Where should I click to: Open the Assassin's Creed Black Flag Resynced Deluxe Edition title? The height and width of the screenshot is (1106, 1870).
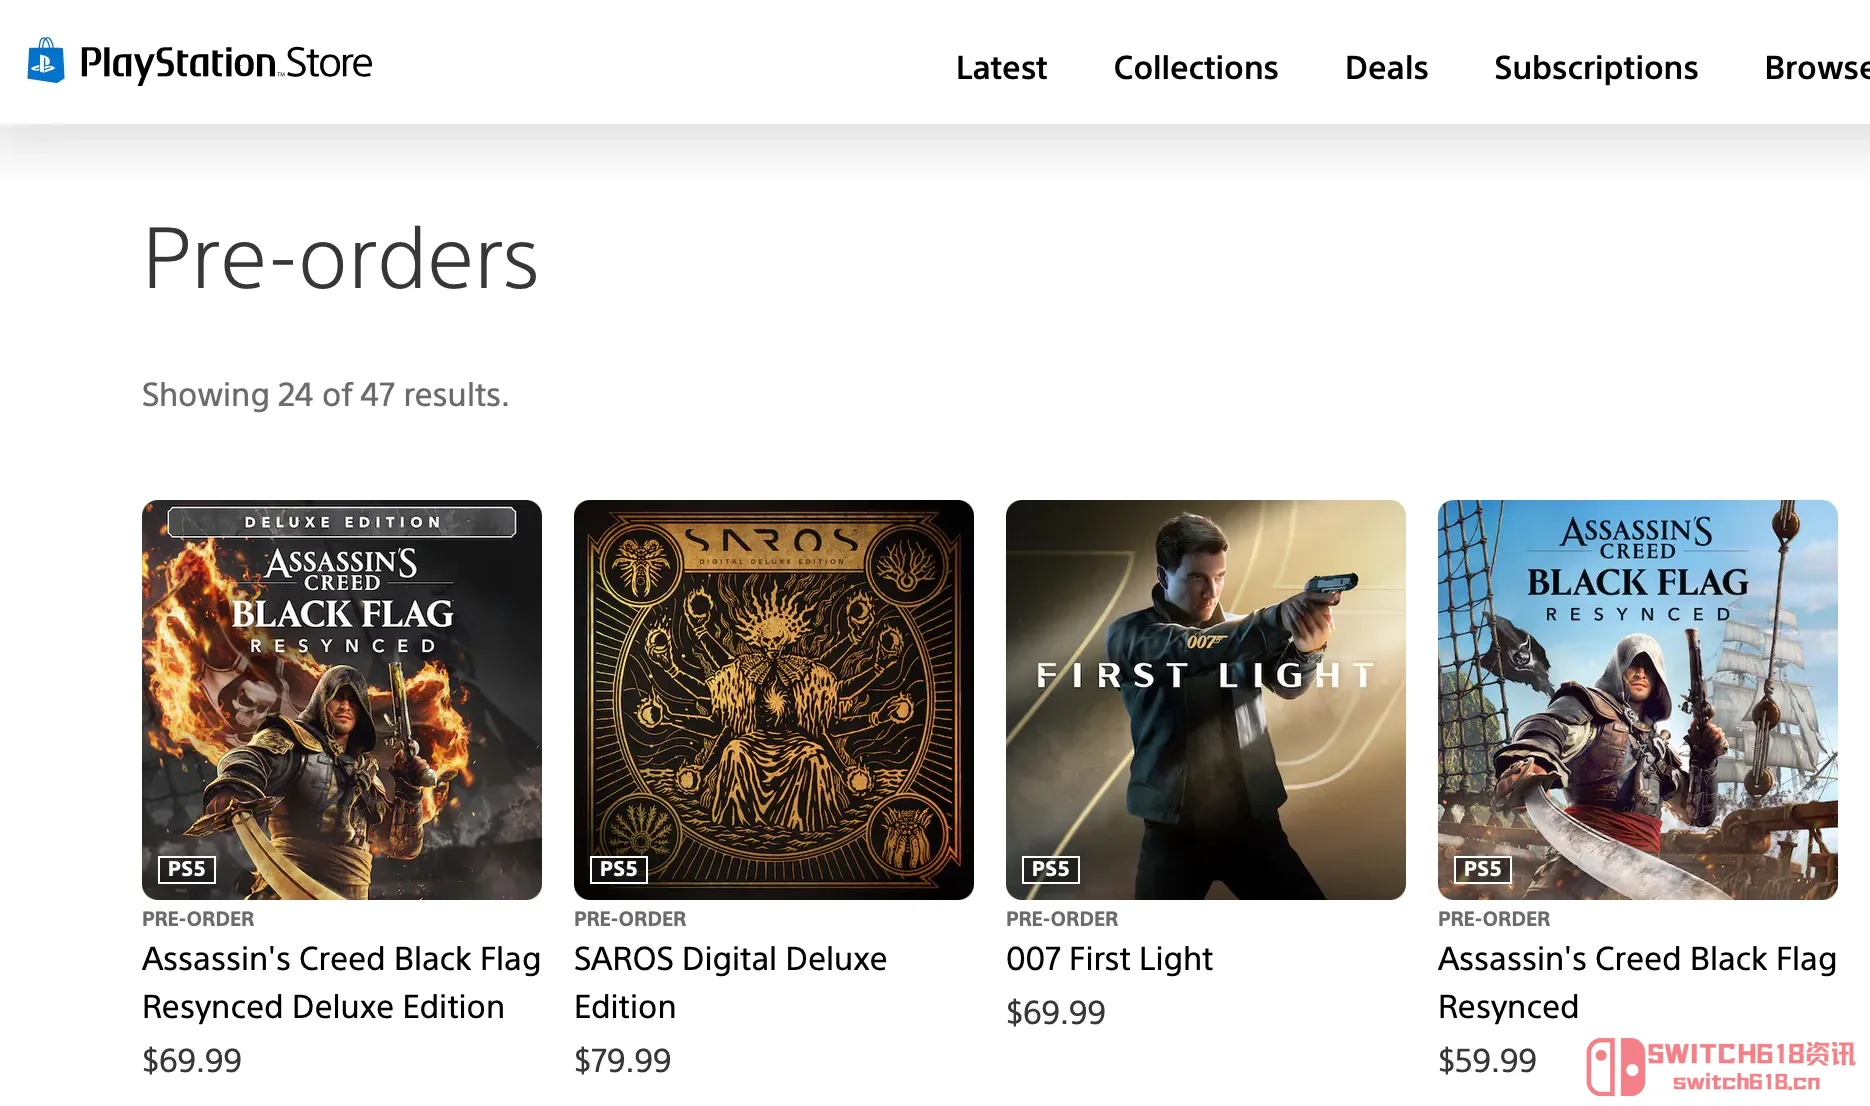341,983
